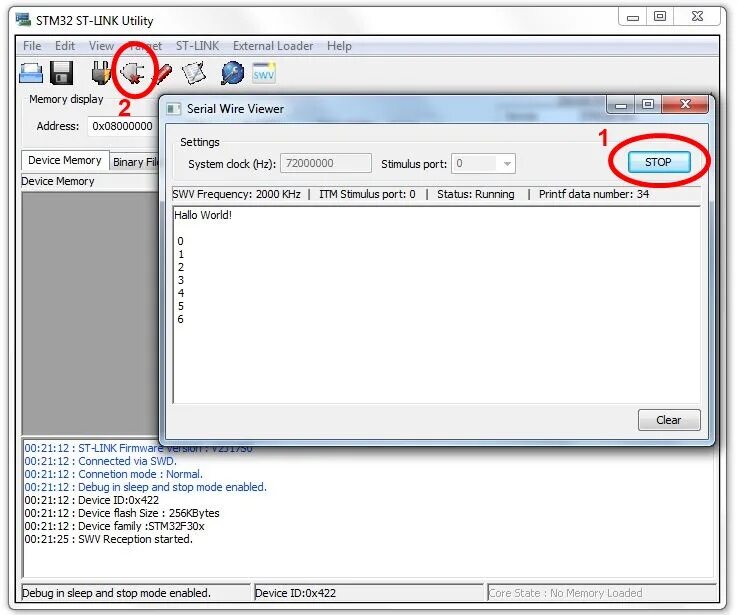Maximize the STM32 ST-LINK Utility window
The height and width of the screenshot is (615, 738).
660,16
